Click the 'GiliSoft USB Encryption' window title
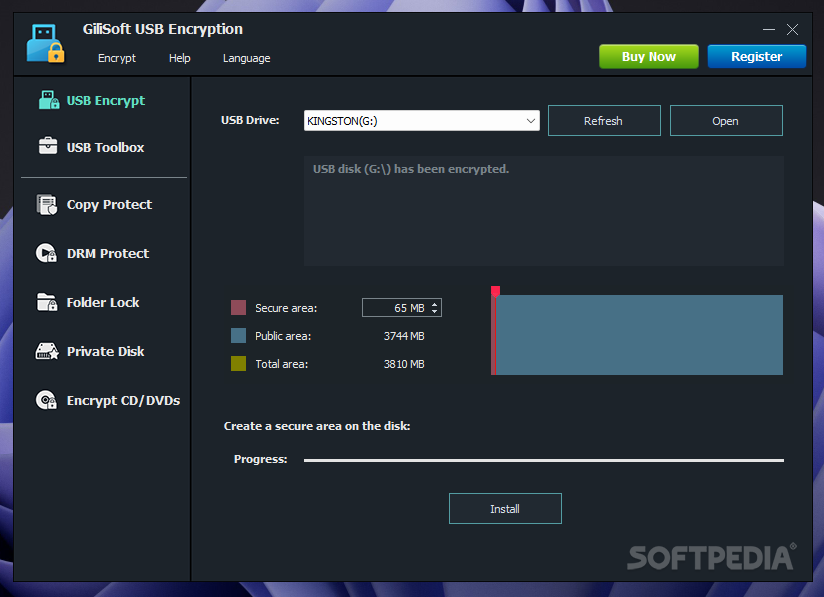This screenshot has width=824, height=597. coord(163,29)
